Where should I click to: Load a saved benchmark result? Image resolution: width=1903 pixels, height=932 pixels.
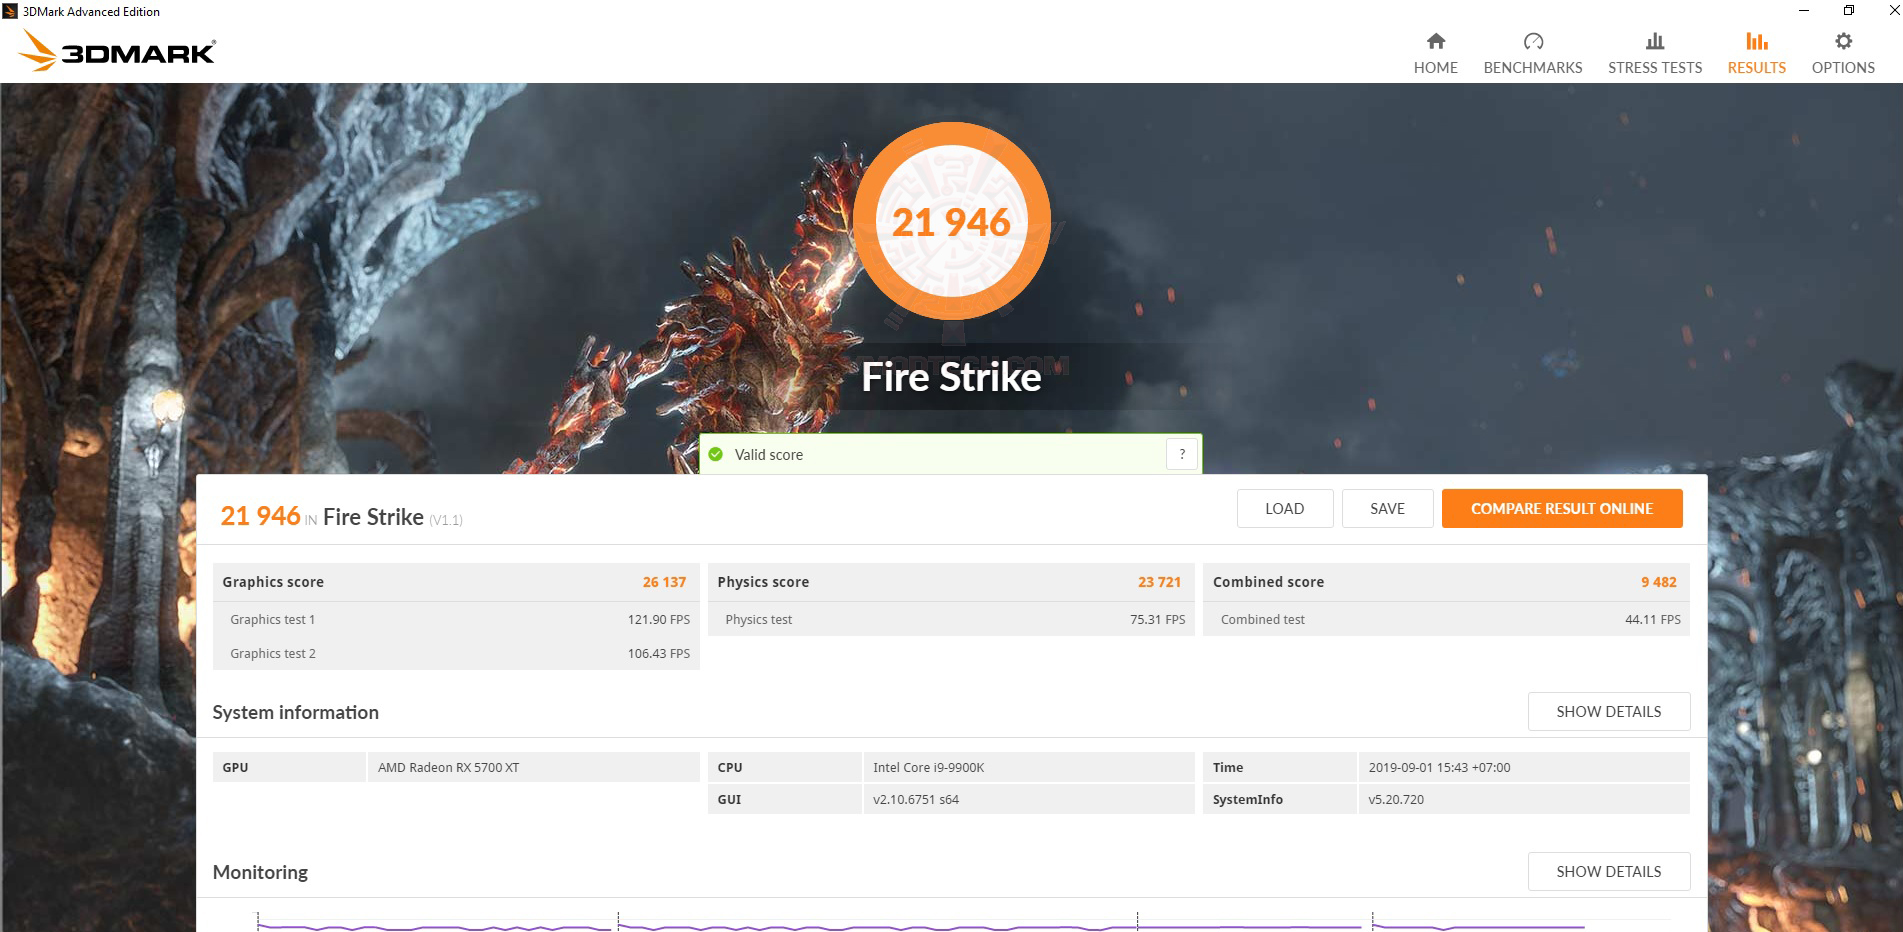[1284, 508]
